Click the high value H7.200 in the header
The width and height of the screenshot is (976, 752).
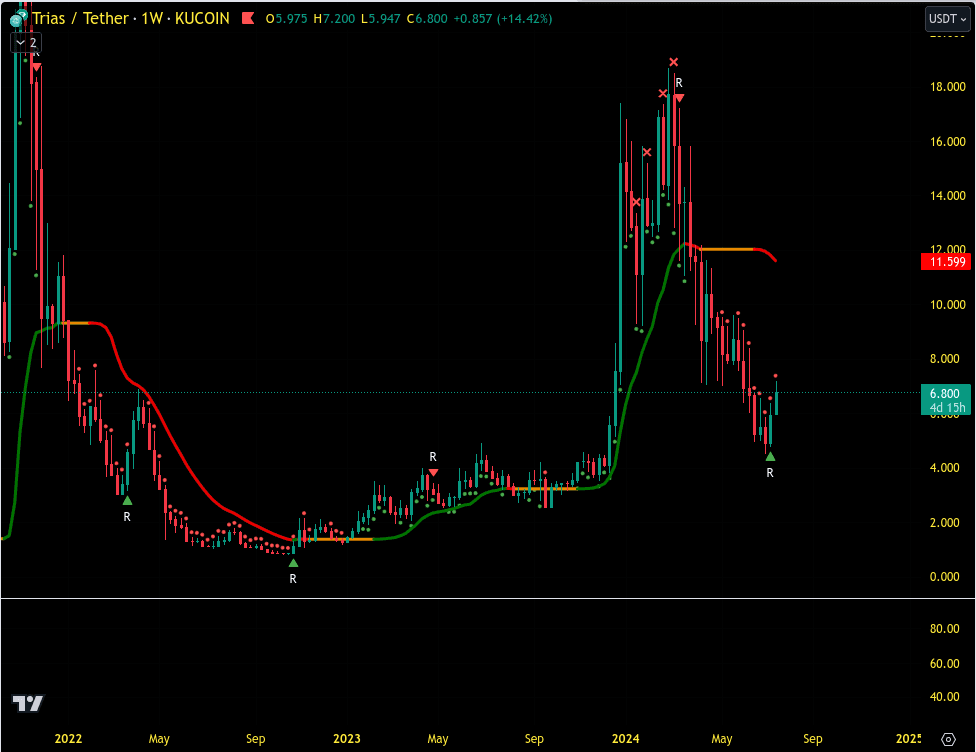[334, 19]
